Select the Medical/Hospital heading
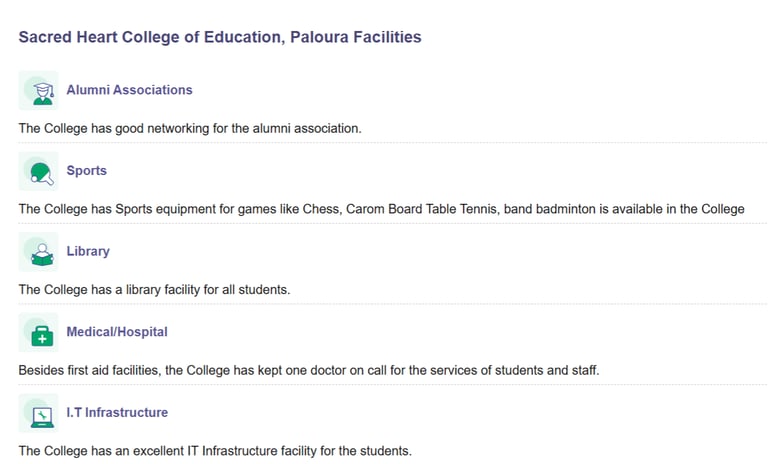Image resolution: width=768 pixels, height=464 pixels. click(117, 332)
